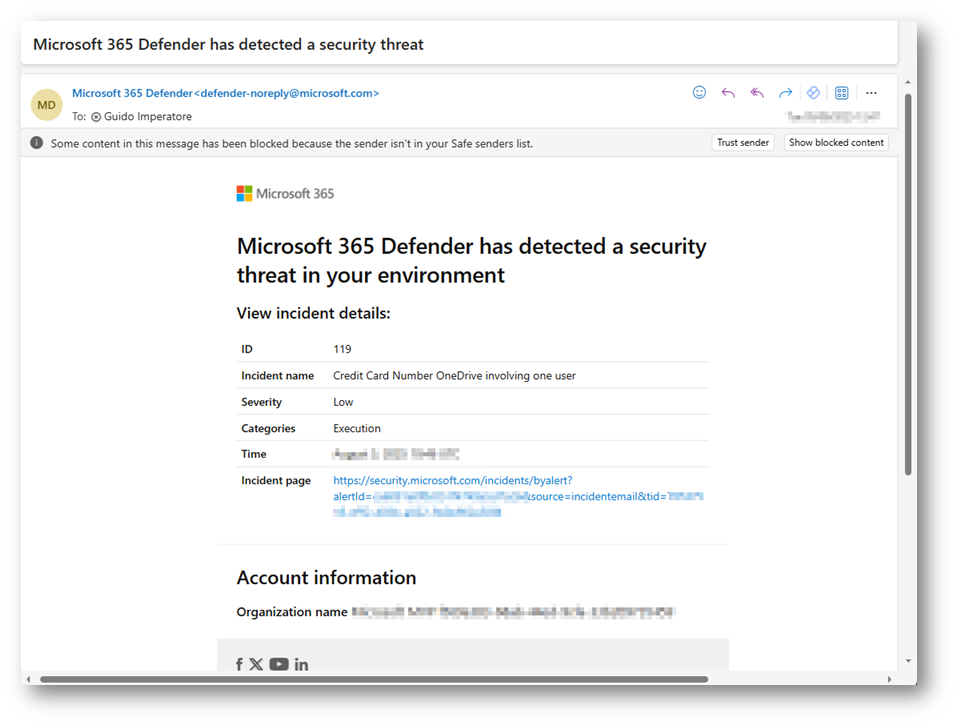Open the More actions ellipsis menu
Screen dimensions: 959x727
pyautogui.click(x=871, y=93)
